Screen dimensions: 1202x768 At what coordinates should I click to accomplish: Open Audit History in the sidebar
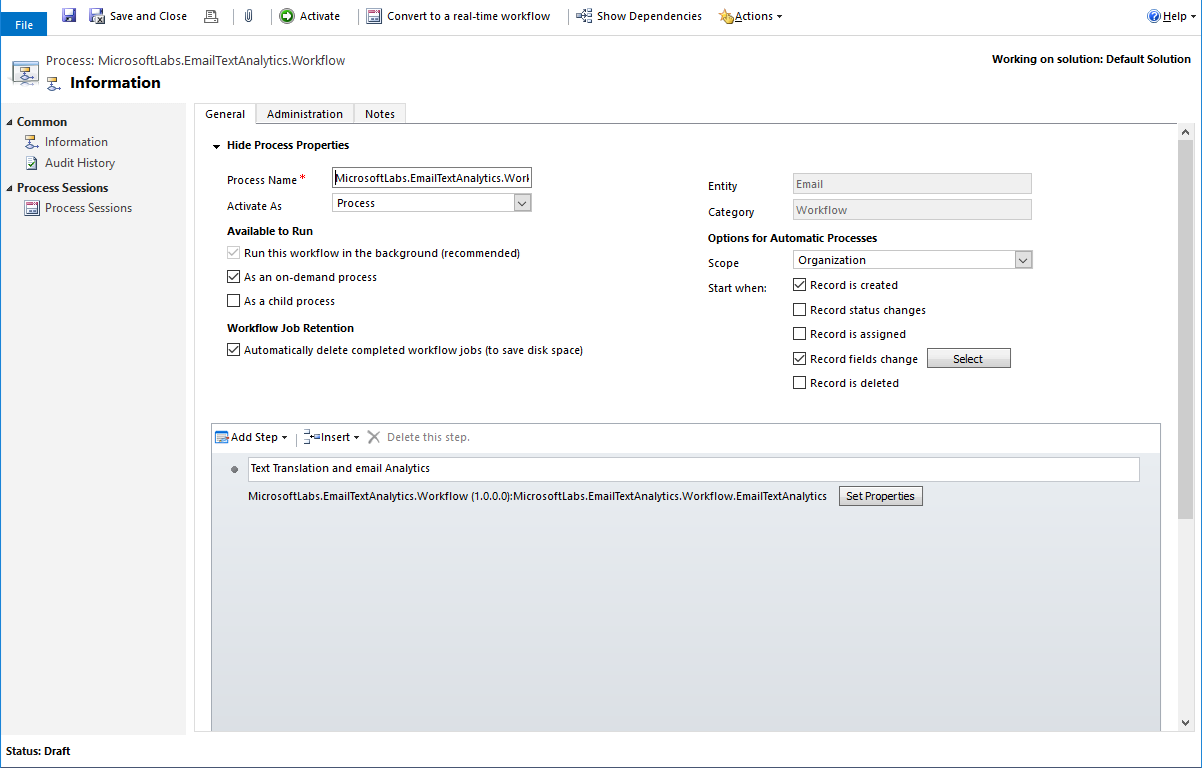(80, 163)
